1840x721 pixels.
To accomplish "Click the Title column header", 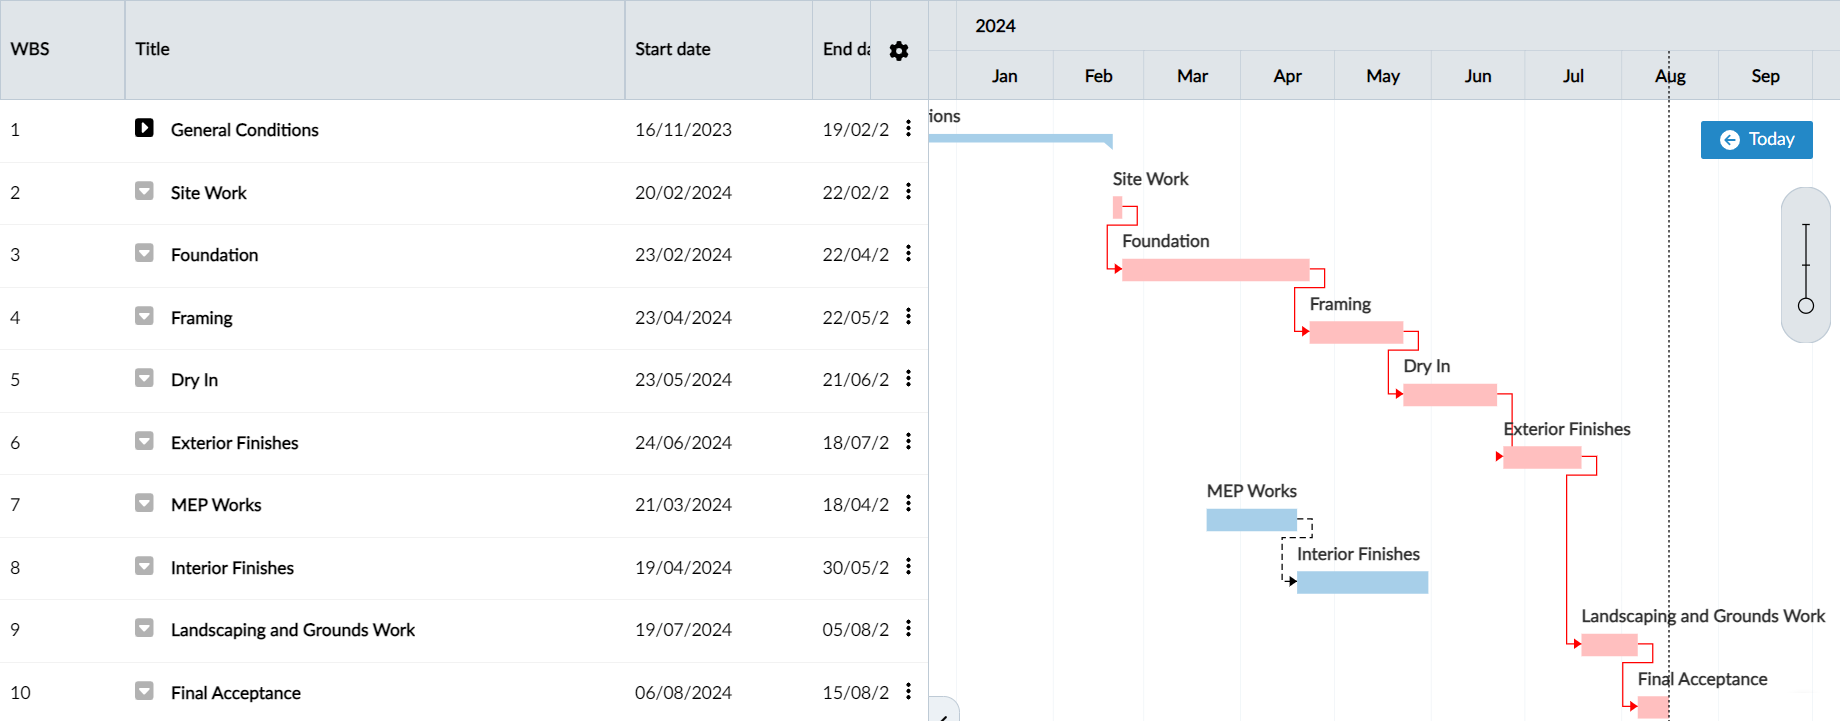I will coord(153,49).
